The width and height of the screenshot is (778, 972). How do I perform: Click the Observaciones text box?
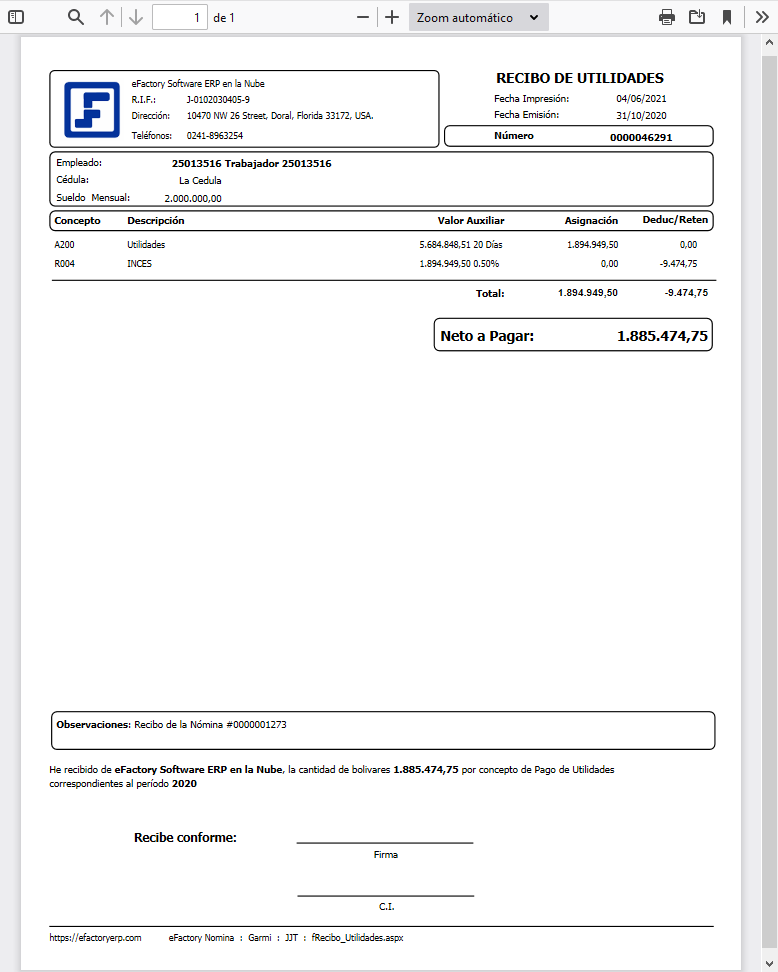click(x=382, y=730)
